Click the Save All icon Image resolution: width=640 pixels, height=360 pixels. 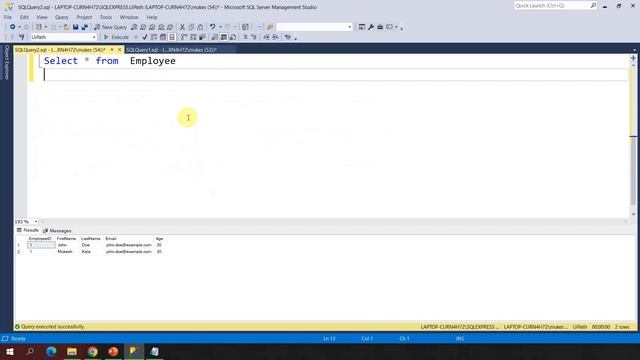pyautogui.click(x=84, y=27)
